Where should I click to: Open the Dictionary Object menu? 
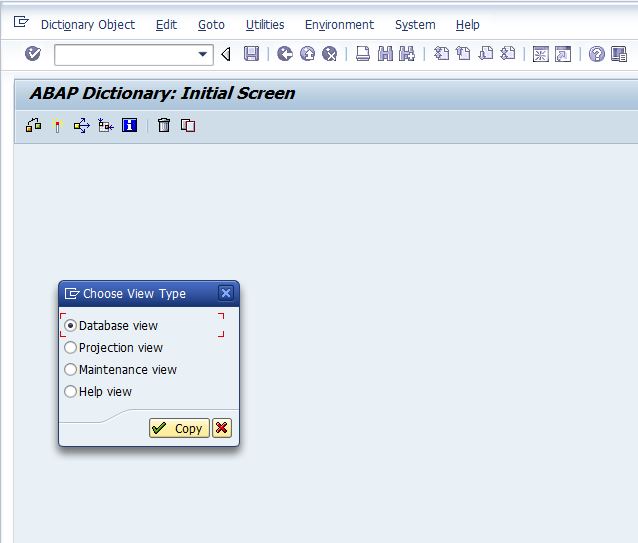[88, 25]
